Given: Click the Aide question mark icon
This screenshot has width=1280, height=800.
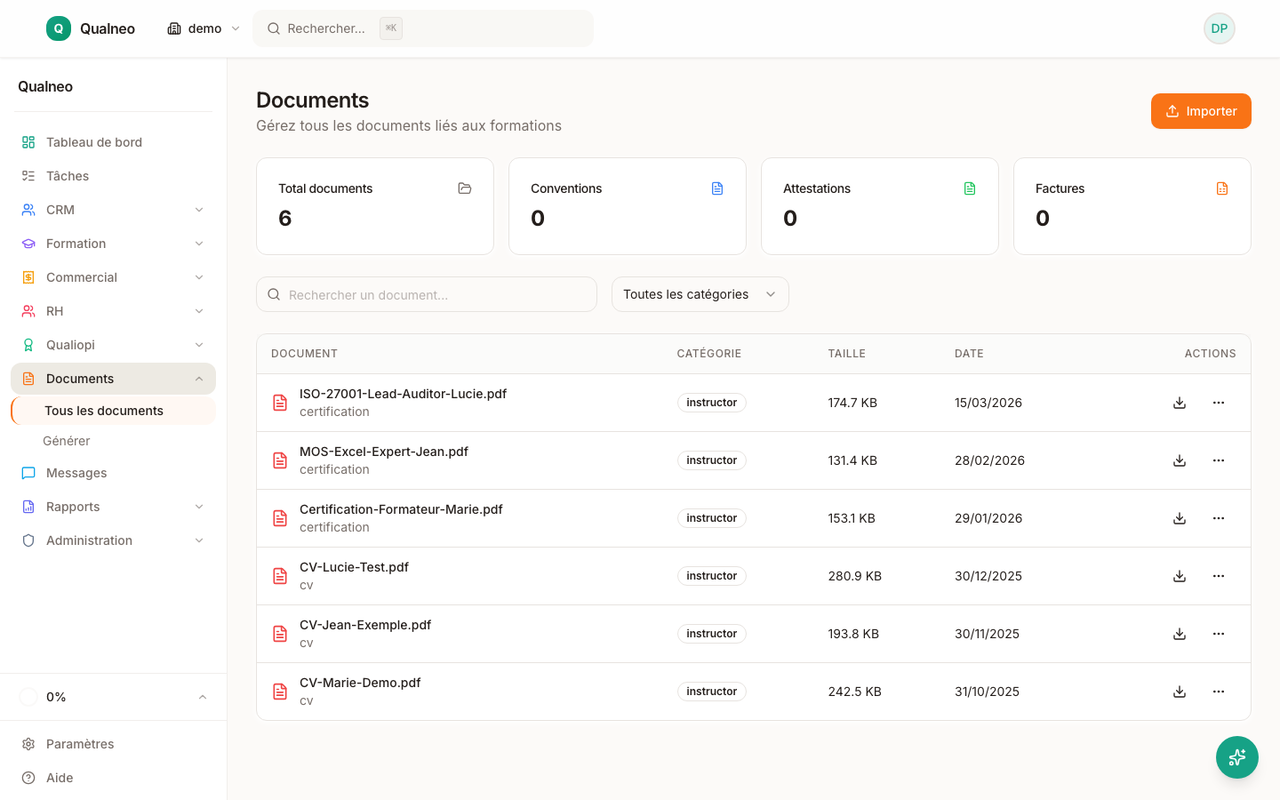Looking at the screenshot, I should (x=28, y=778).
